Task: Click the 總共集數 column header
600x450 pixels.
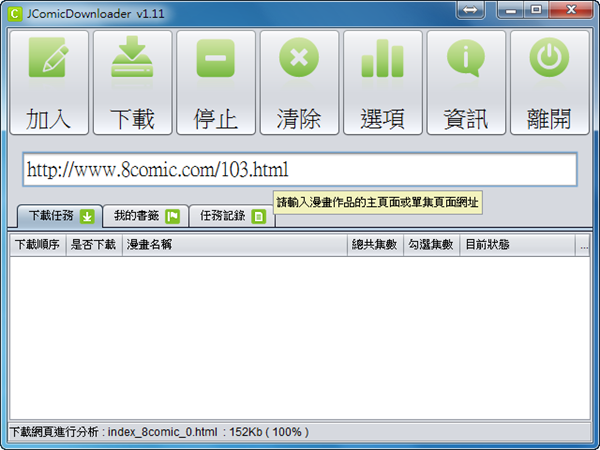Action: click(x=375, y=245)
